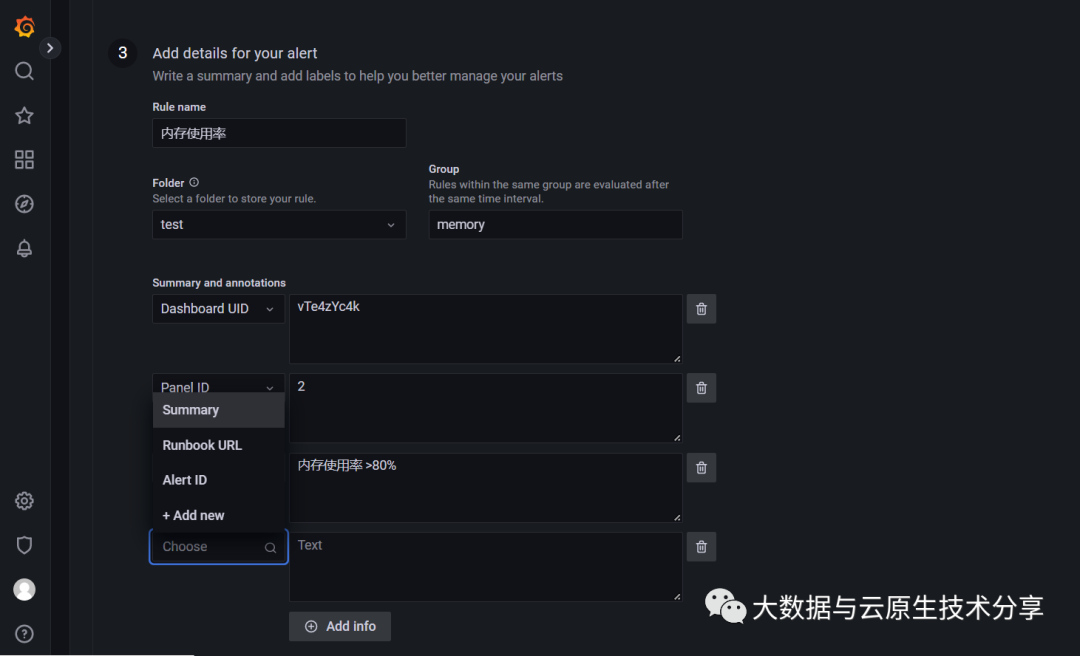
Task: Click the Grafana logo home icon
Action: click(25, 27)
